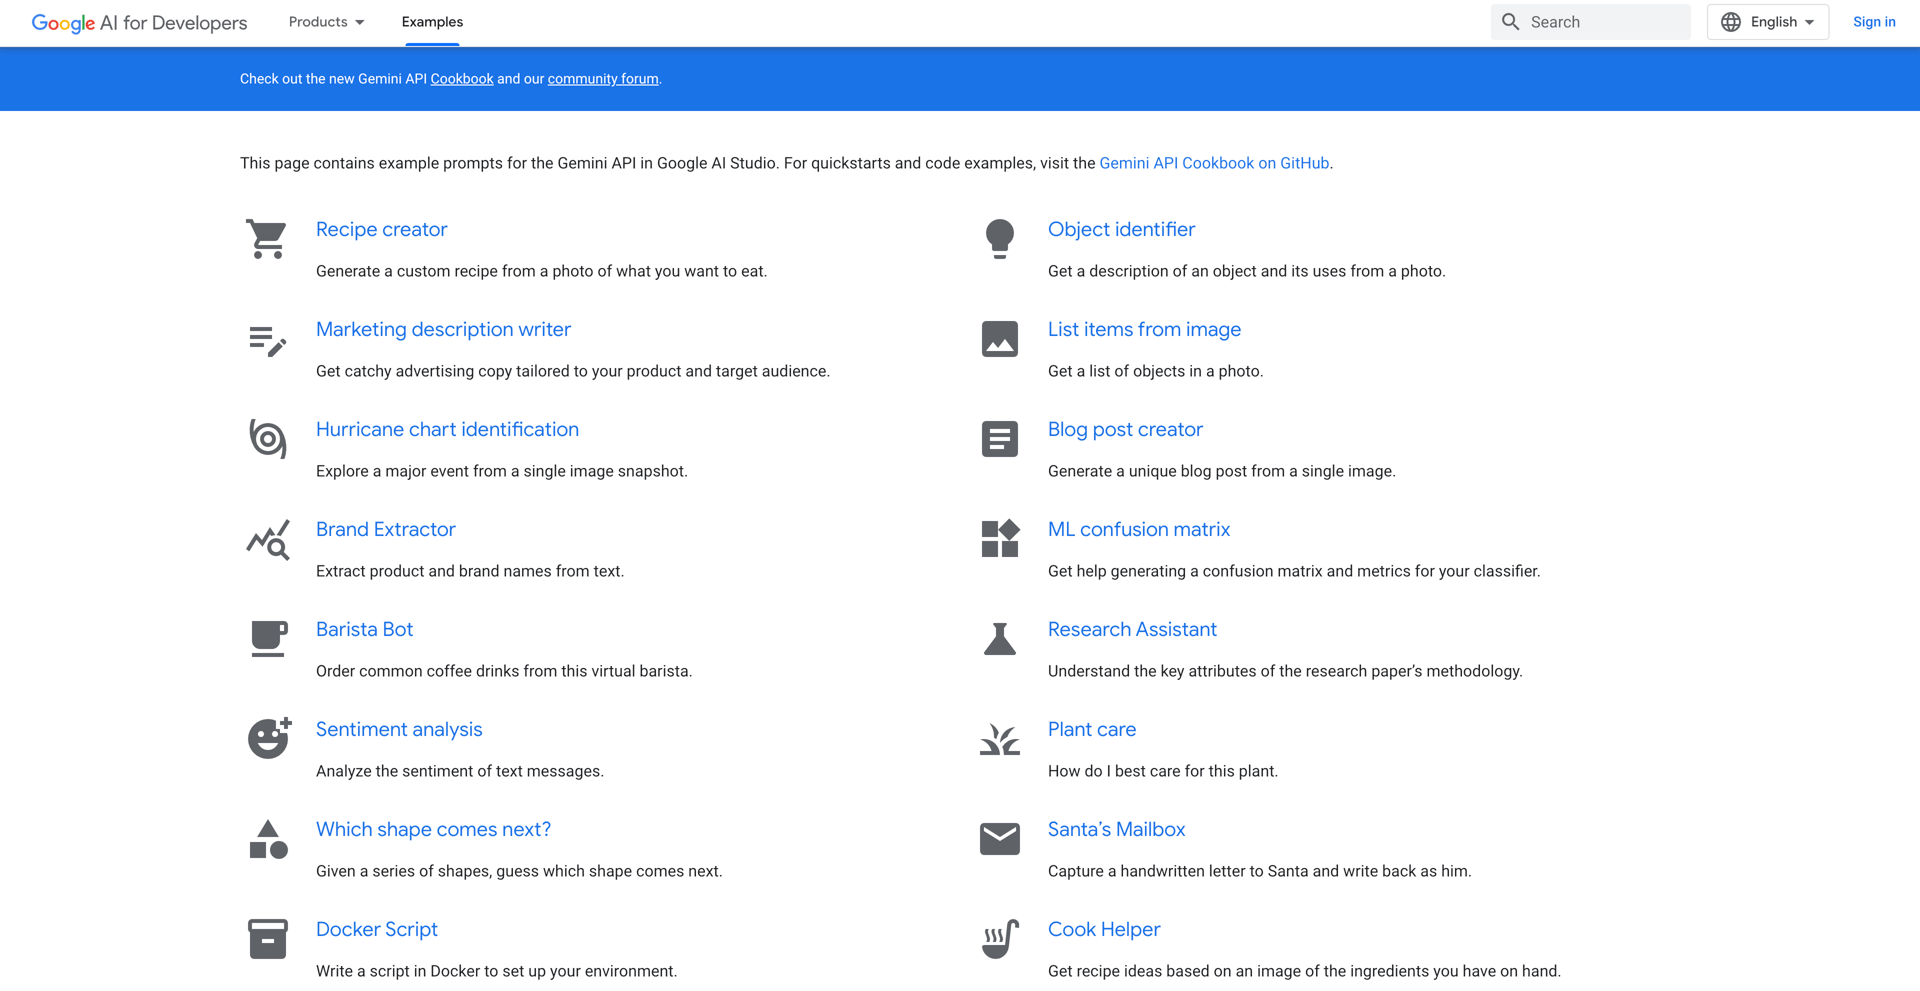Click the Sign in link
This screenshot has width=1920, height=991.
(1873, 22)
